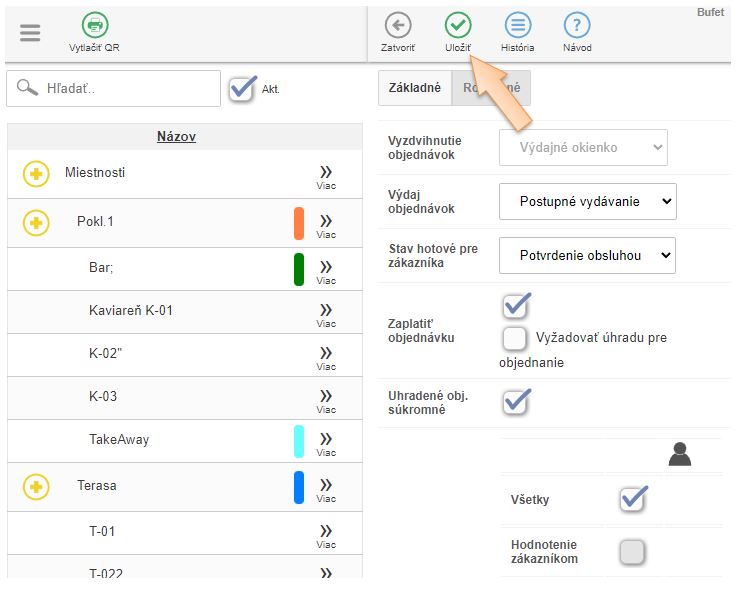
Task: Uncheck Uhradené obj. súkromné checkbox
Action: (516, 401)
